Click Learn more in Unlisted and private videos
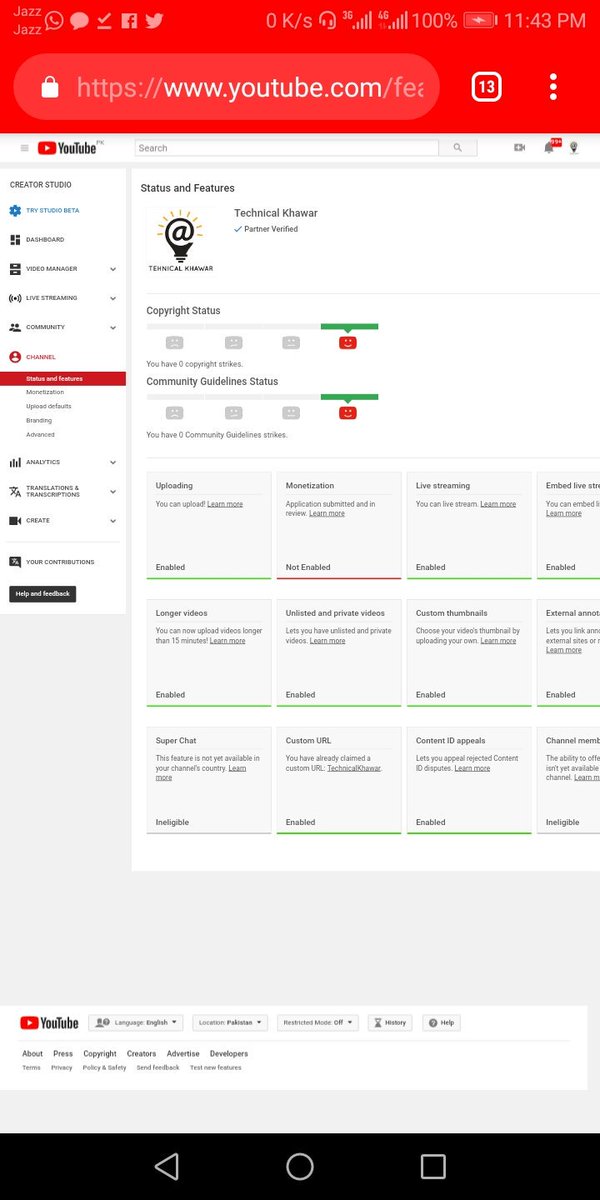 pyautogui.click(x=327, y=640)
